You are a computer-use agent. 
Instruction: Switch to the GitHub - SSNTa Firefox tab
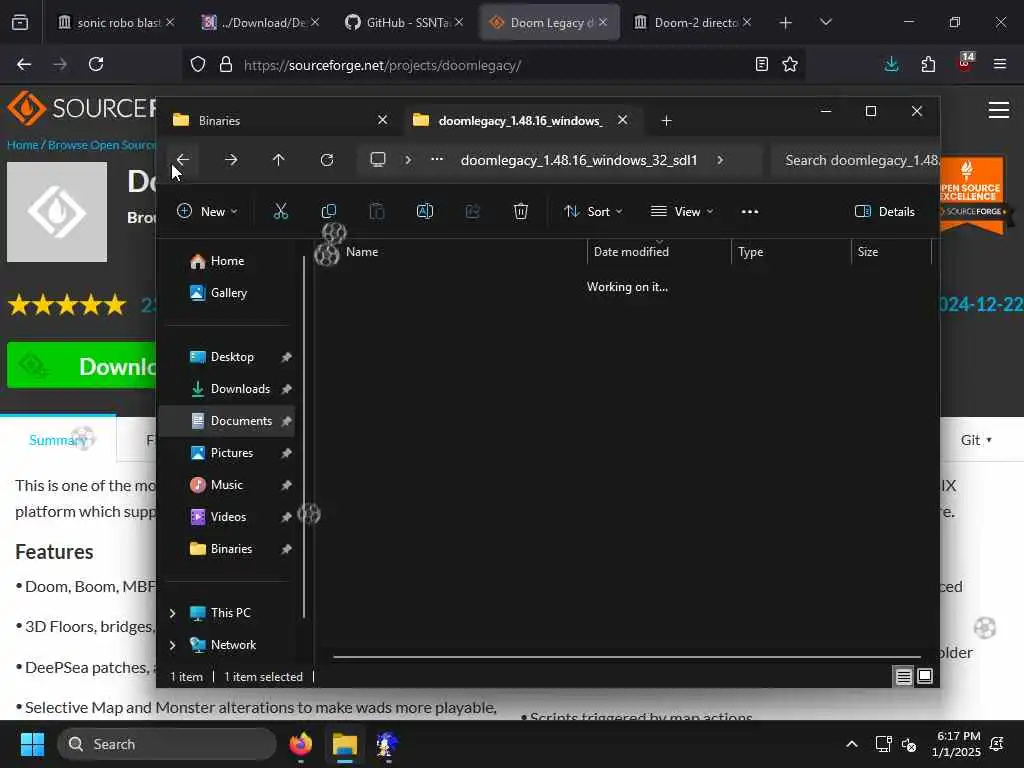(406, 23)
